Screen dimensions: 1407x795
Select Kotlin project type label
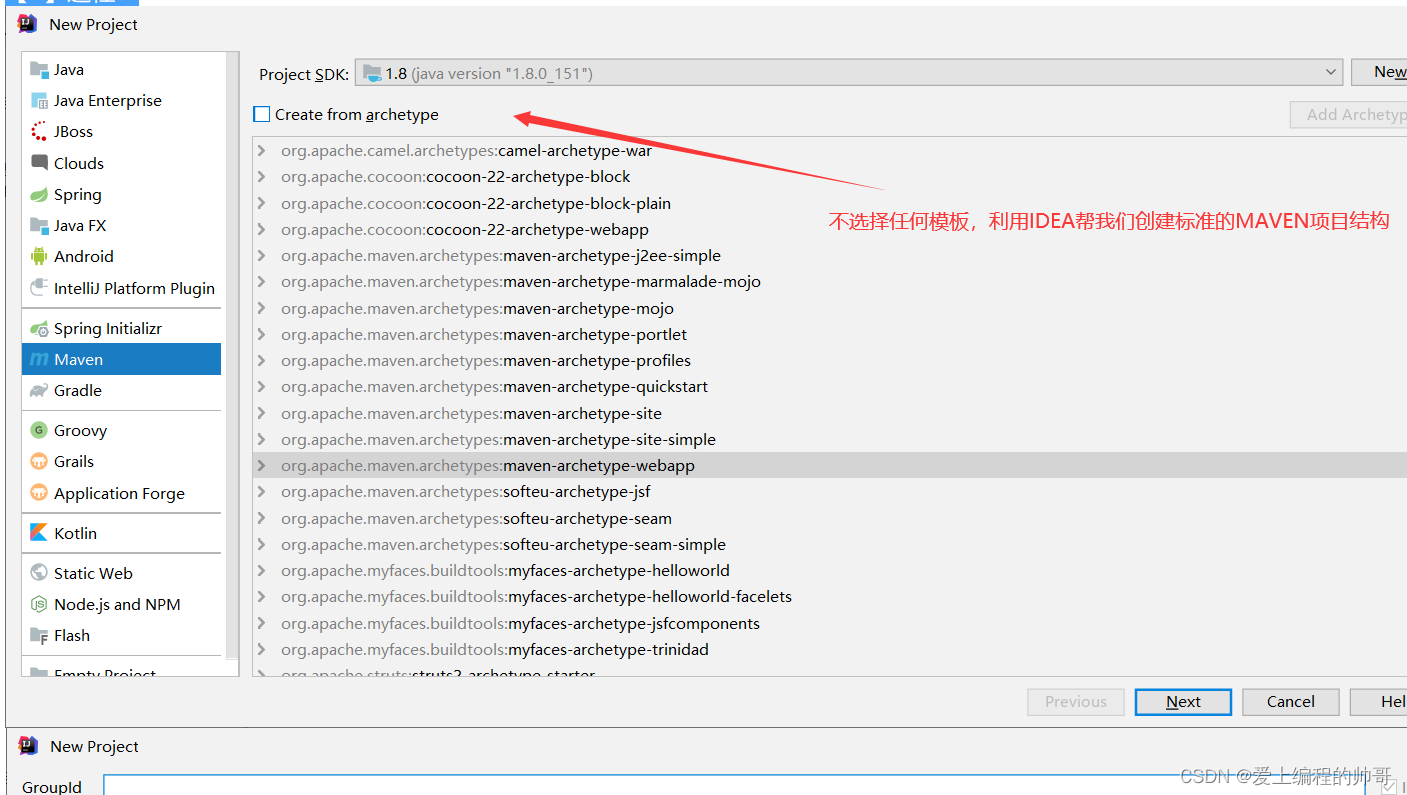[75, 533]
